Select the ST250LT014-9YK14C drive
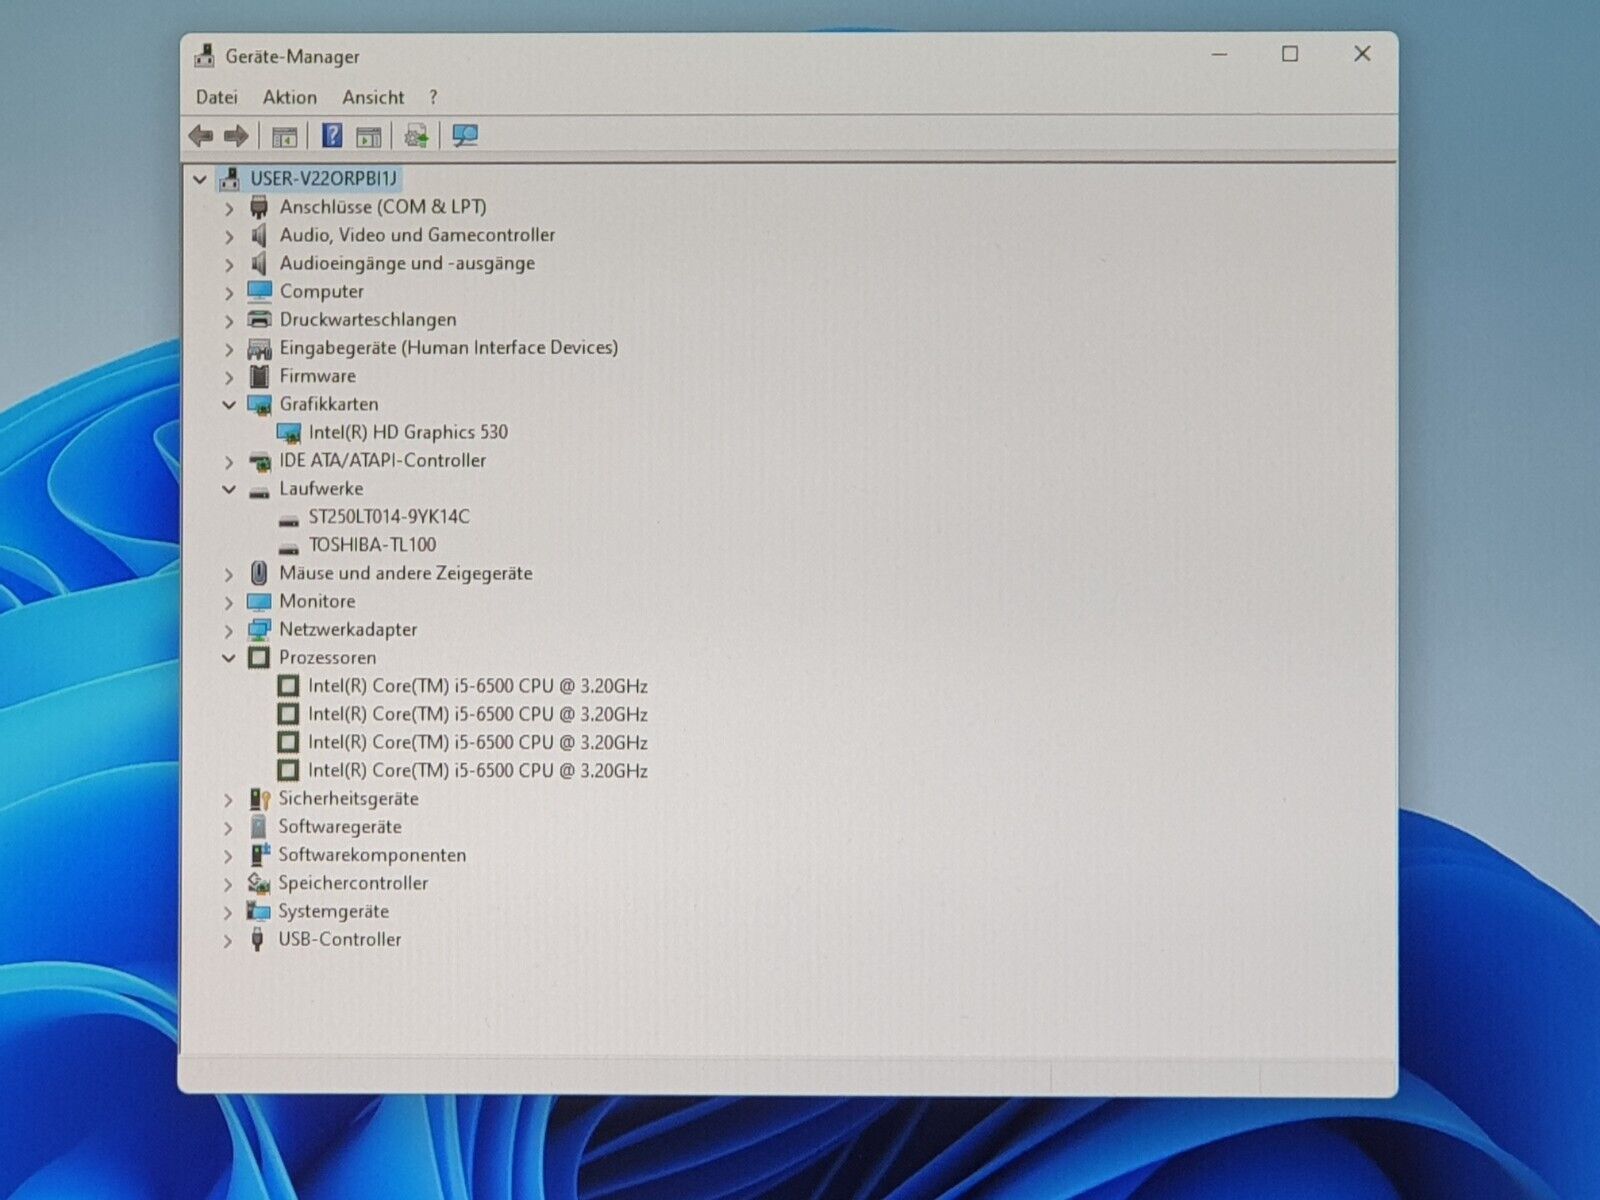The height and width of the screenshot is (1200, 1600). pyautogui.click(x=388, y=517)
